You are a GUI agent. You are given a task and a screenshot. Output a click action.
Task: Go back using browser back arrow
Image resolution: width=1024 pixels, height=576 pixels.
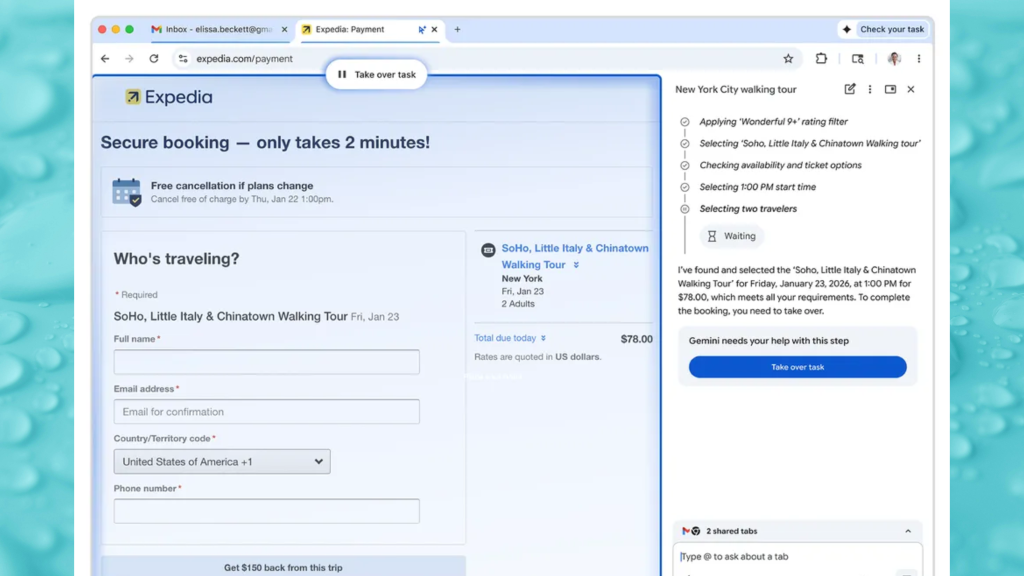(105, 59)
